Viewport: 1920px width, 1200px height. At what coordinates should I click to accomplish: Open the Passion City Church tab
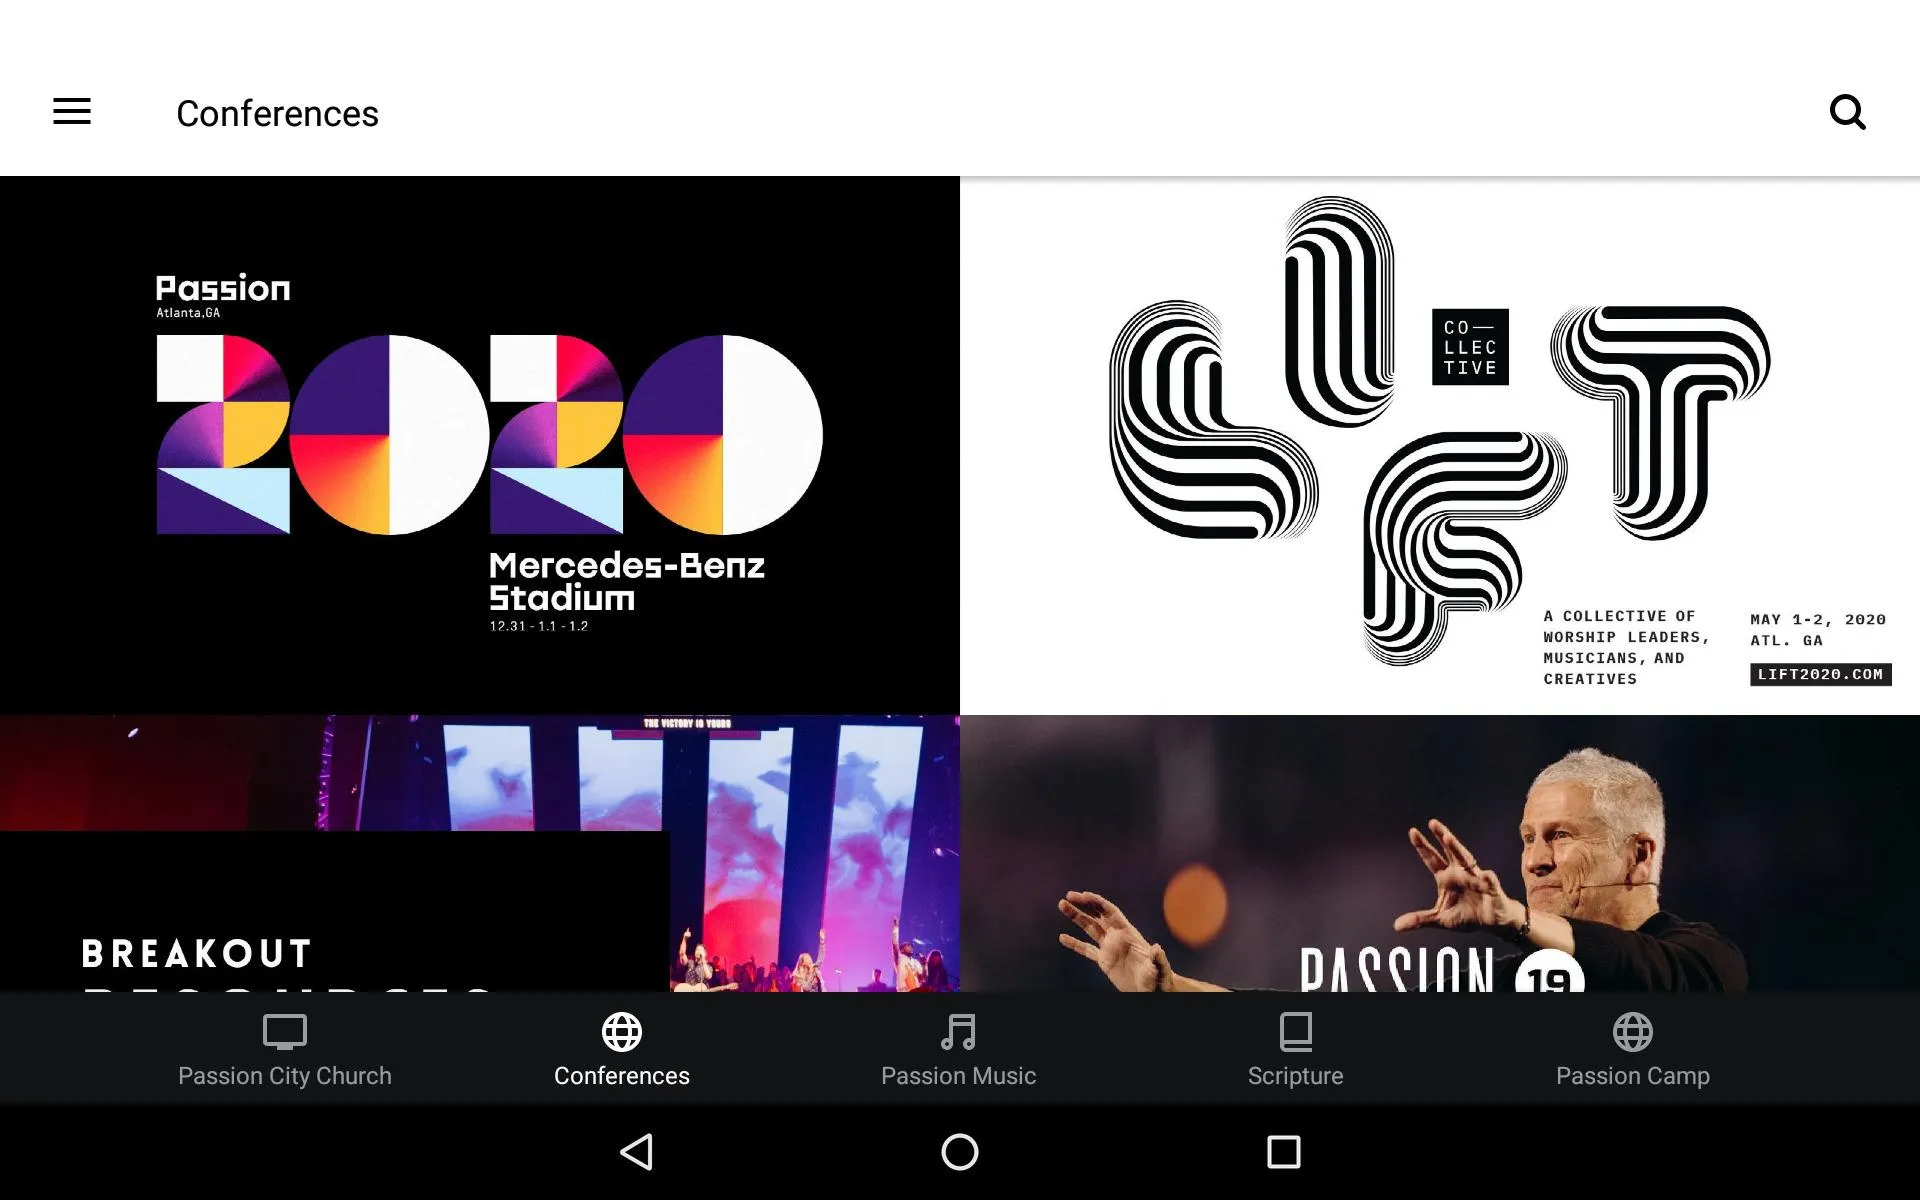coord(283,1048)
